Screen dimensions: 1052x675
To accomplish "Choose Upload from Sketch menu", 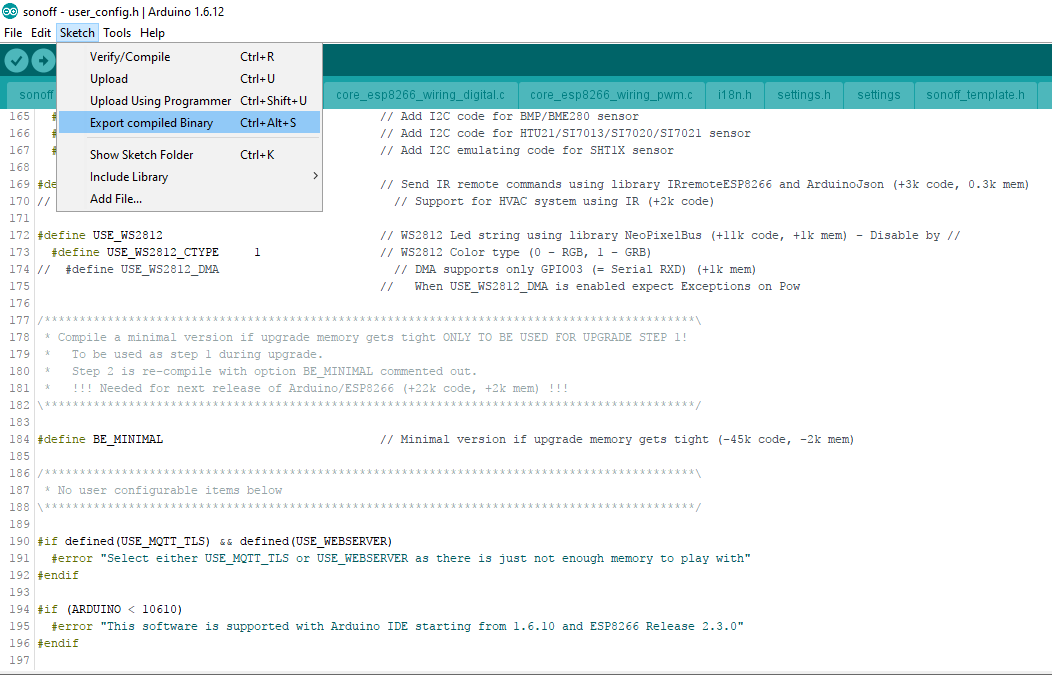I will click(189, 79).
